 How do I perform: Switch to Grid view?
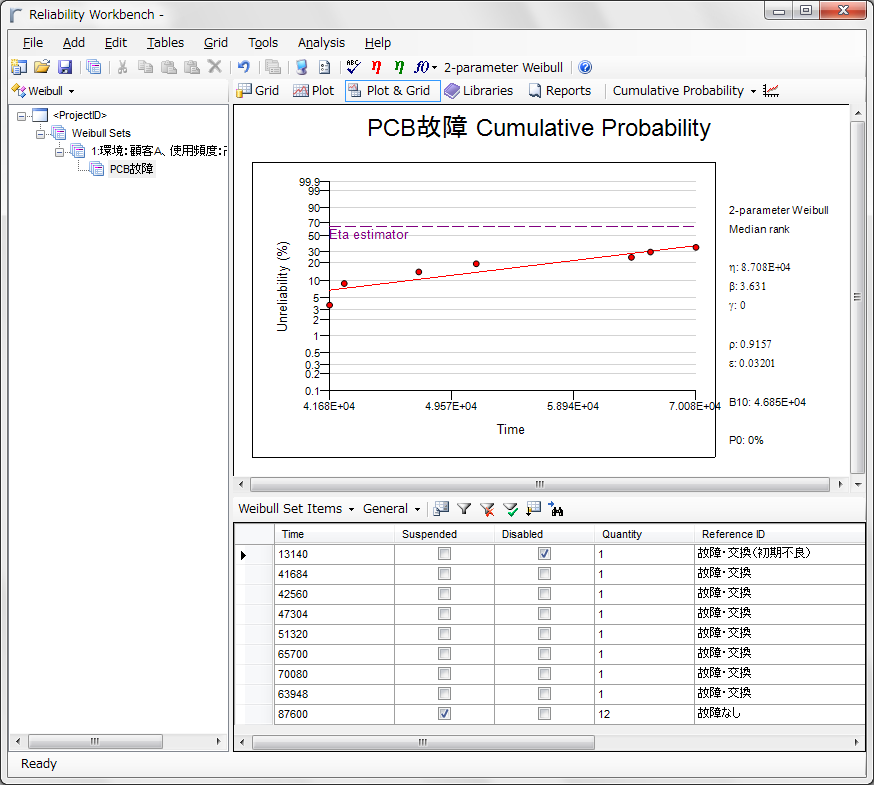pyautogui.click(x=258, y=90)
